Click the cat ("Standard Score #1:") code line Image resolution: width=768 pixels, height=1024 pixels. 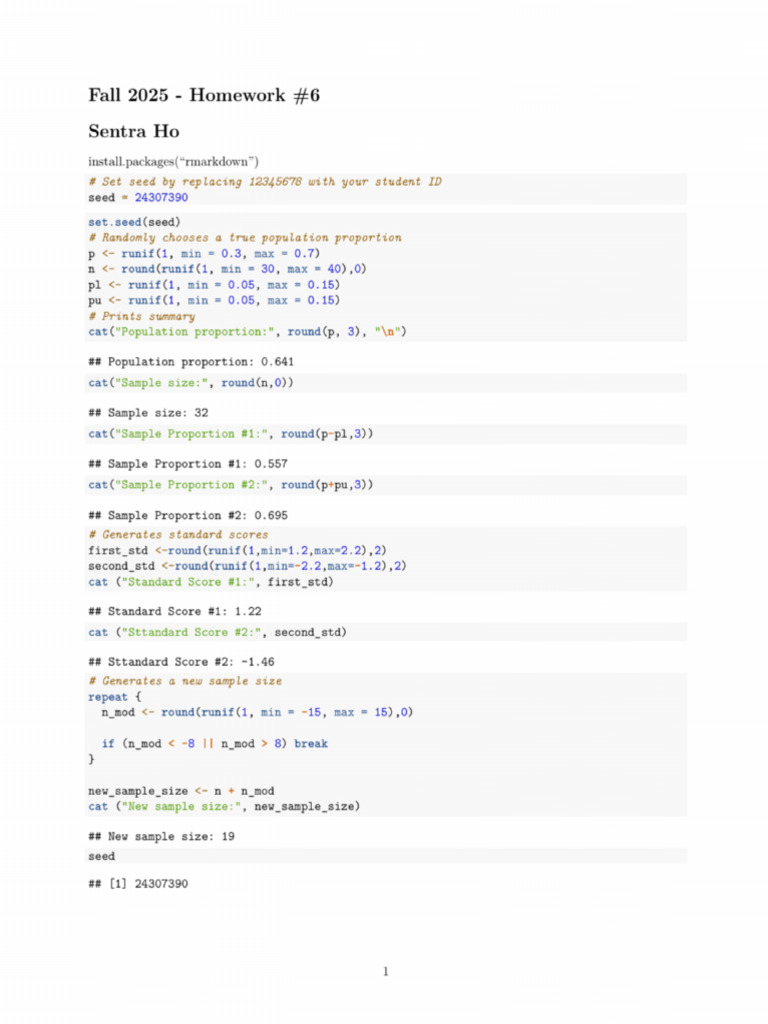(211, 582)
